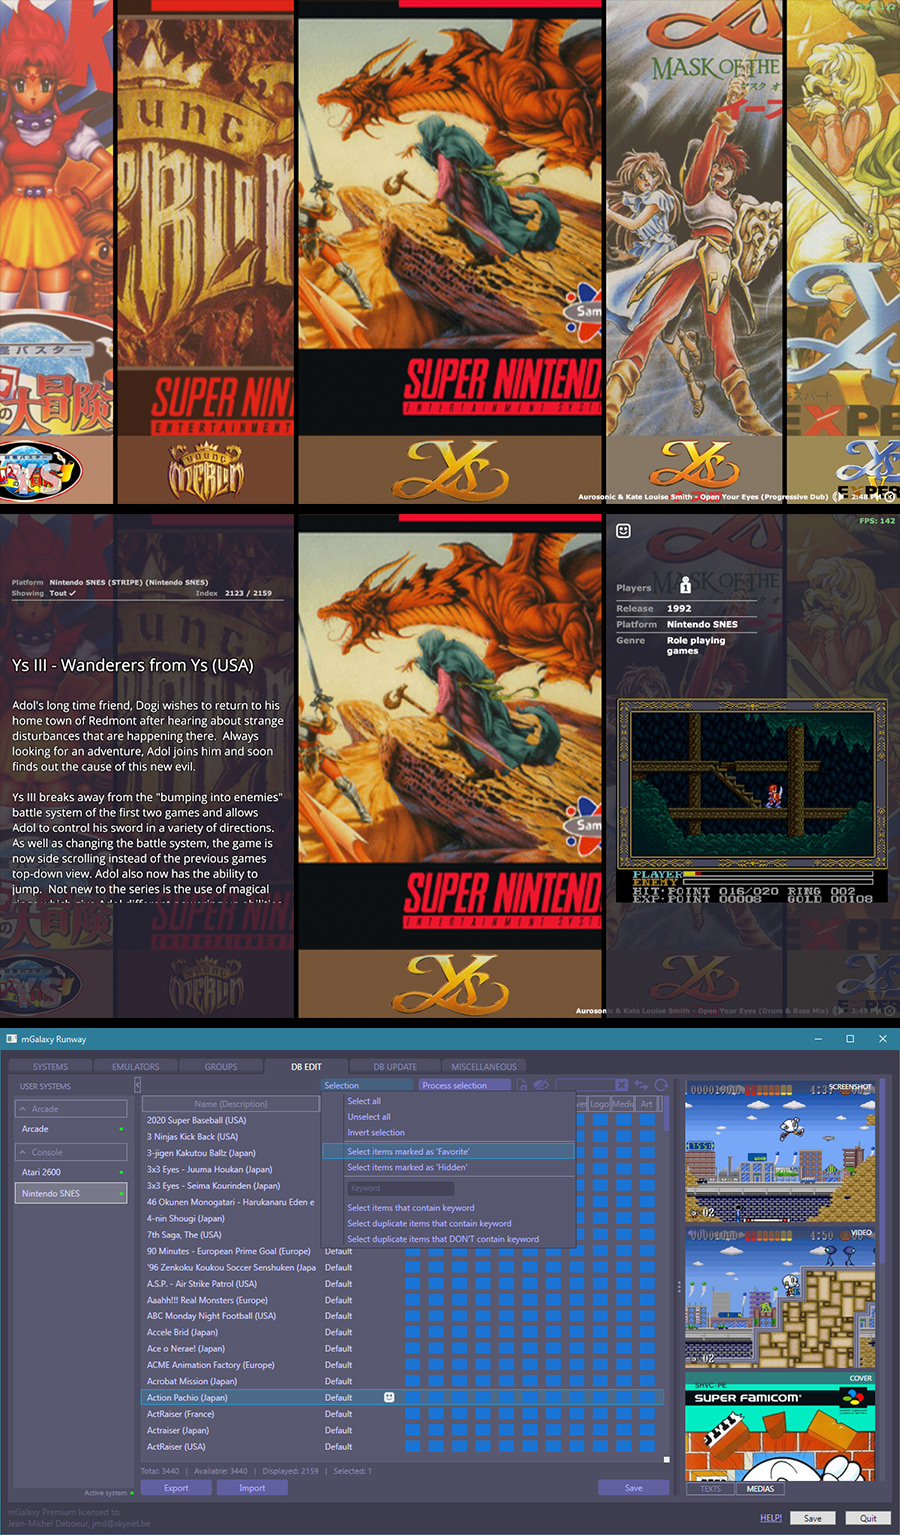Select Arcade in the systems list
Viewport: 900px width, 1535px height.
click(x=71, y=1129)
